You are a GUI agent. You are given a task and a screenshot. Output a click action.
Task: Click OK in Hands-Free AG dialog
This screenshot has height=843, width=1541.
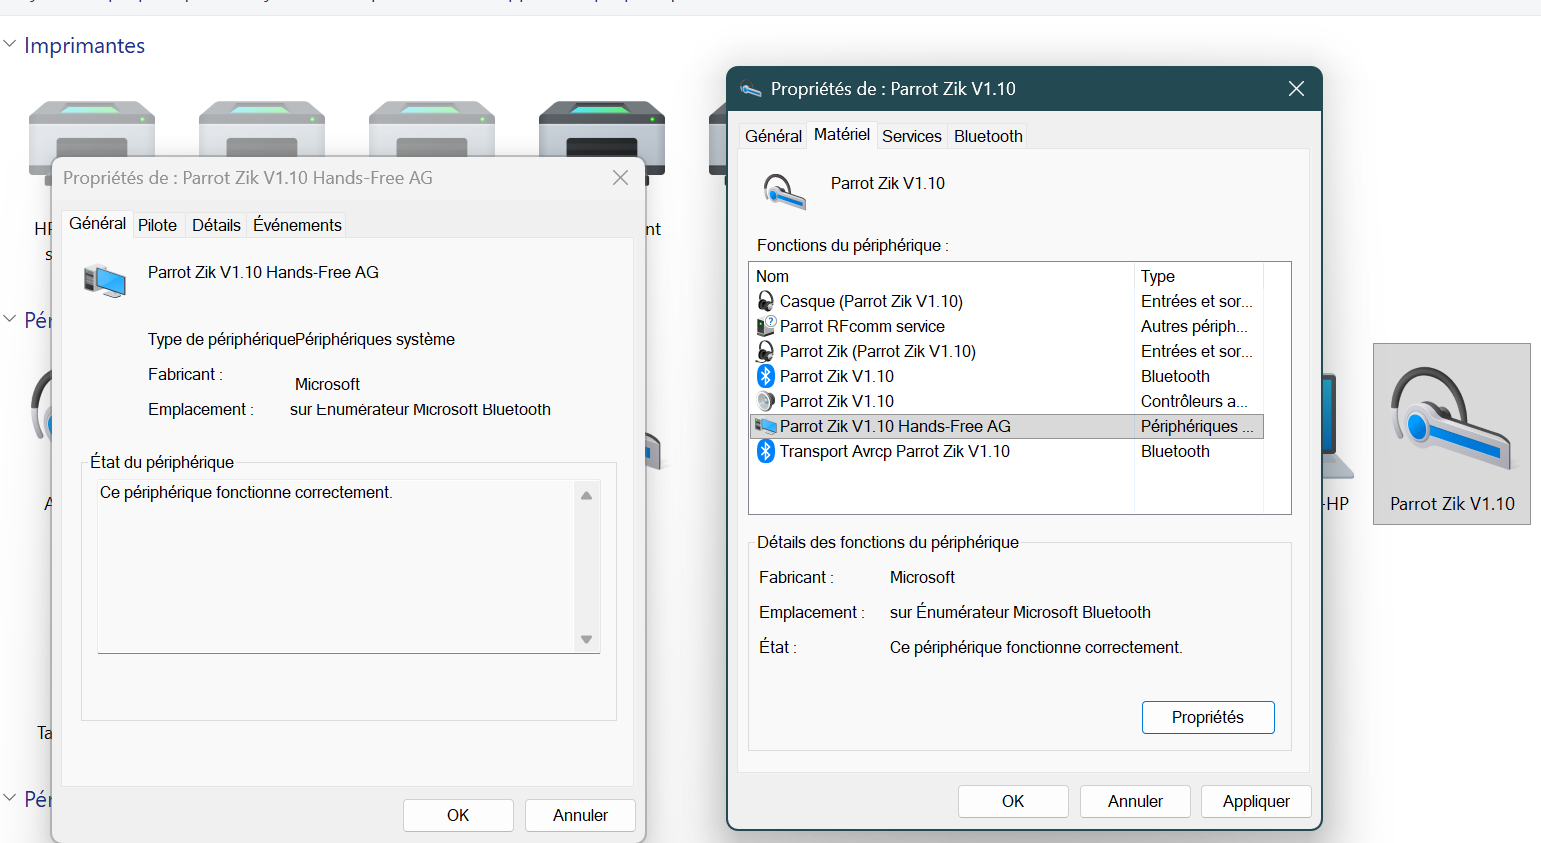[x=458, y=815]
